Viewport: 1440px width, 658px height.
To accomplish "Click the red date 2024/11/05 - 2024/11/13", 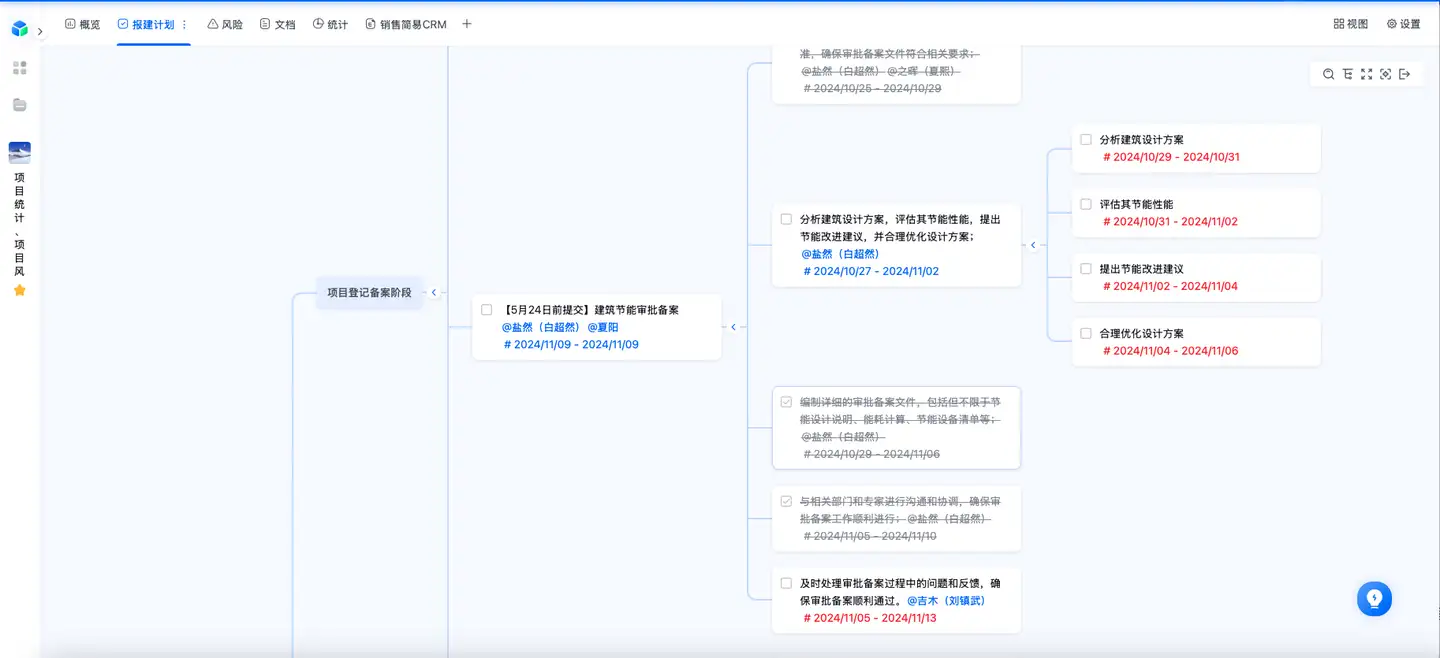I will 870,618.
